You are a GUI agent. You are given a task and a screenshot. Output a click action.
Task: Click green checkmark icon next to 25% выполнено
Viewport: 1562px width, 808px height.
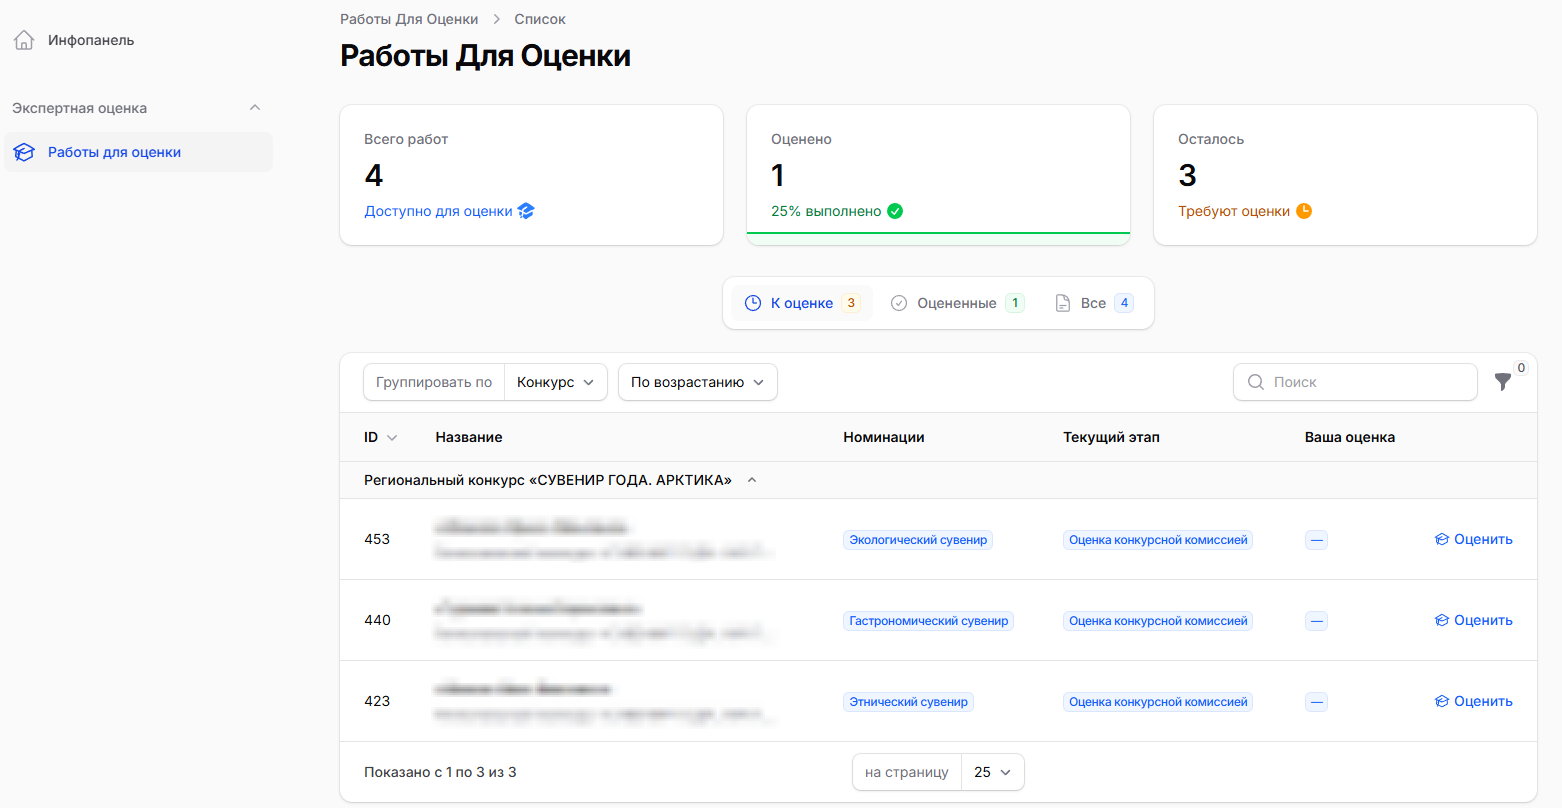[895, 211]
